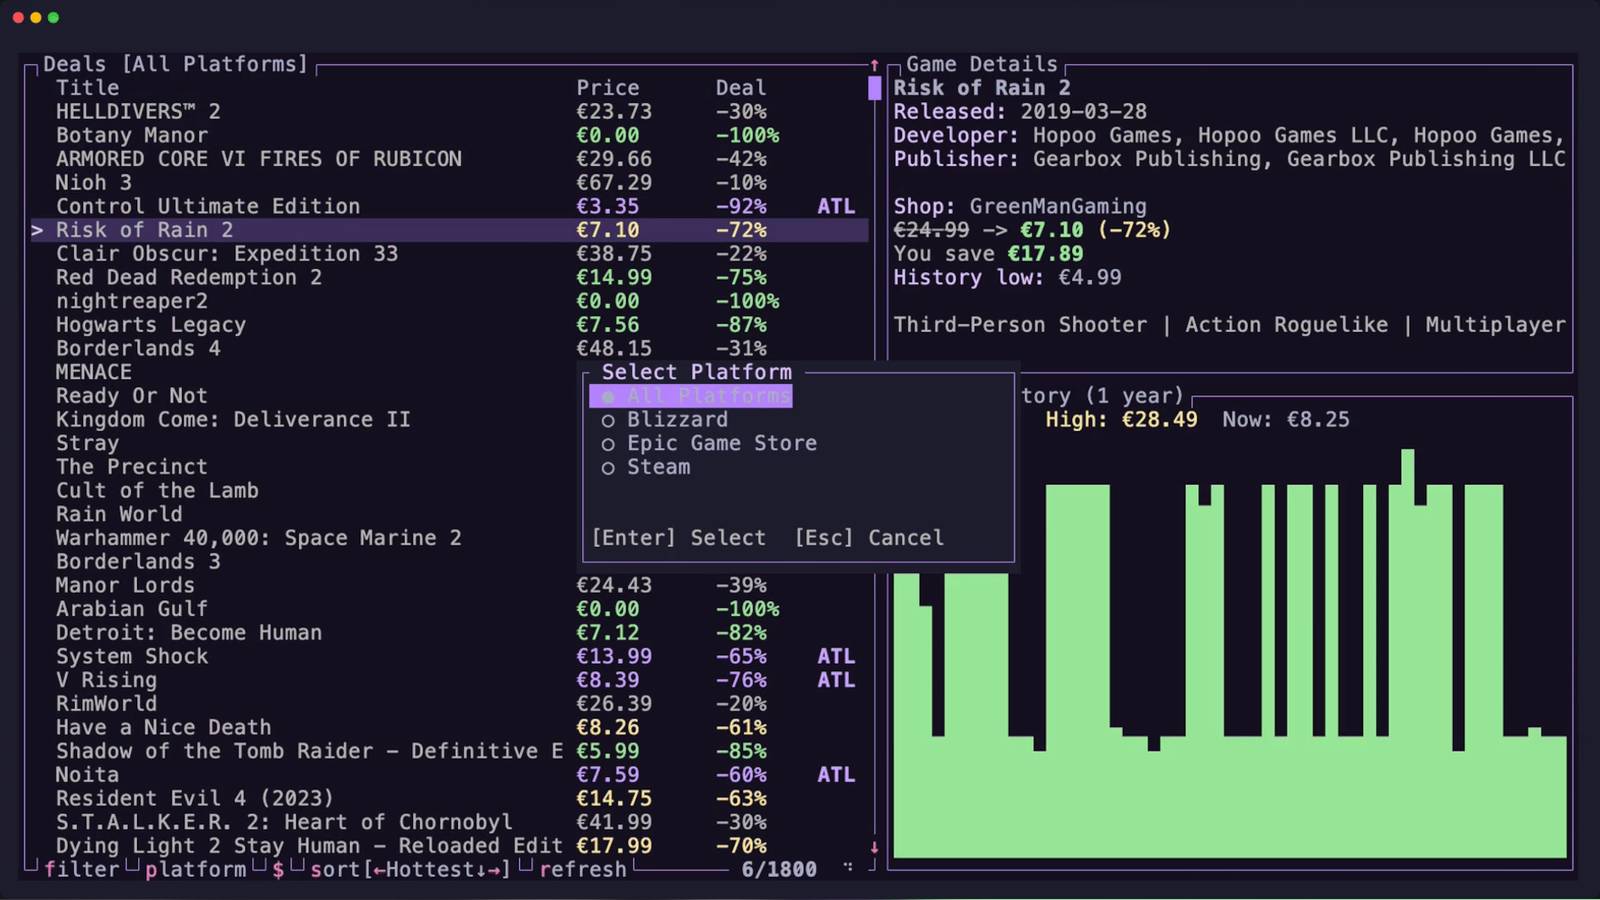Screen dimensions: 1600x900
Task: Pick Epic Game Store in platform list
Action: 709,443
